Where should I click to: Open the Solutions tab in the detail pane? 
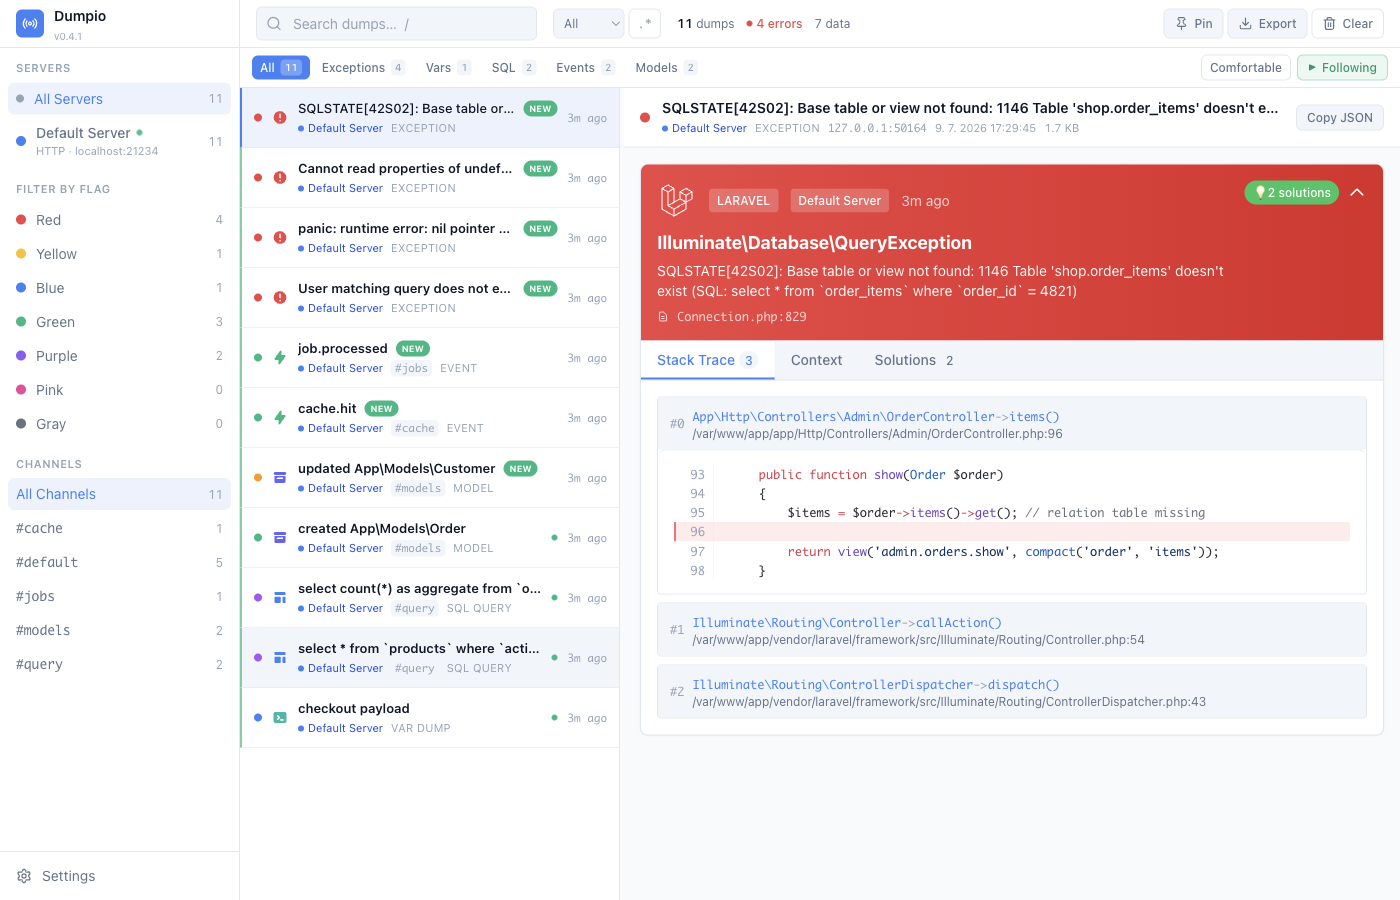pyautogui.click(x=914, y=360)
